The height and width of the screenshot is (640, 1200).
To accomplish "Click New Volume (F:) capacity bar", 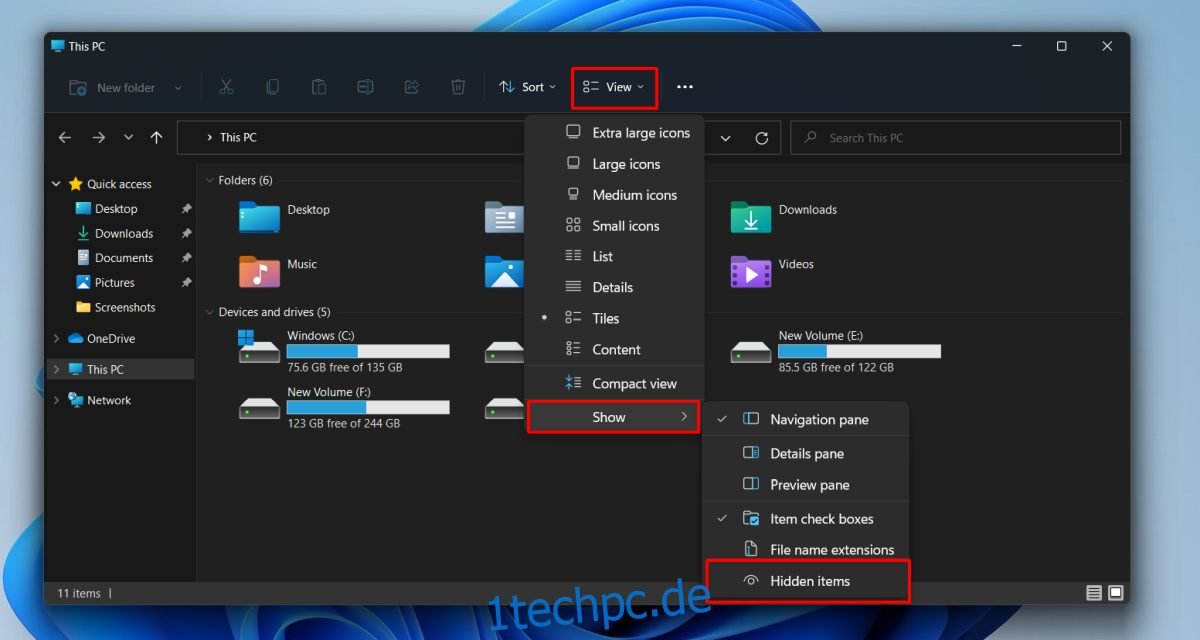I will (368, 407).
